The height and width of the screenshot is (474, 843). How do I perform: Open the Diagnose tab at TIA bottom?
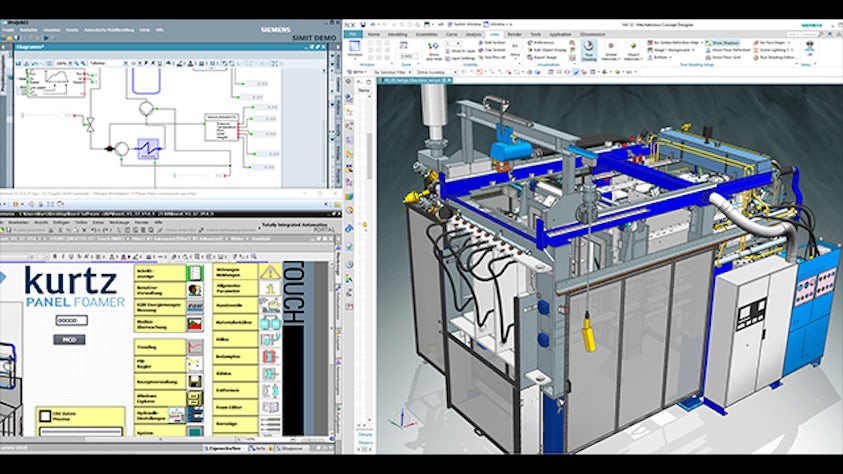click(290, 448)
